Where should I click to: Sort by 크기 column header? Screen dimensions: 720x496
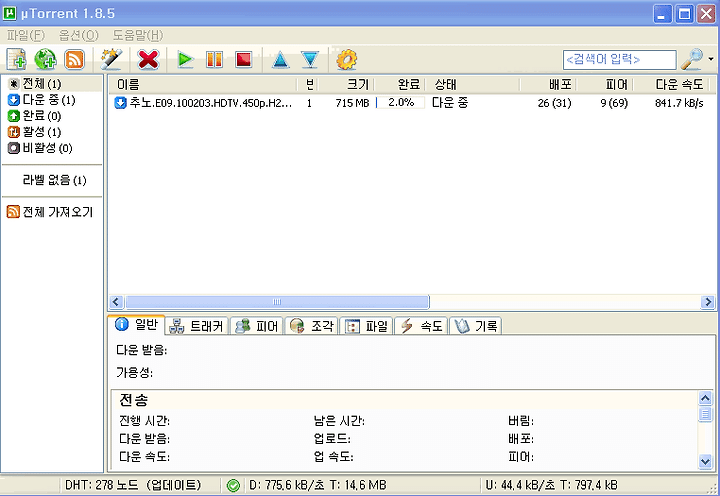pyautogui.click(x=347, y=85)
